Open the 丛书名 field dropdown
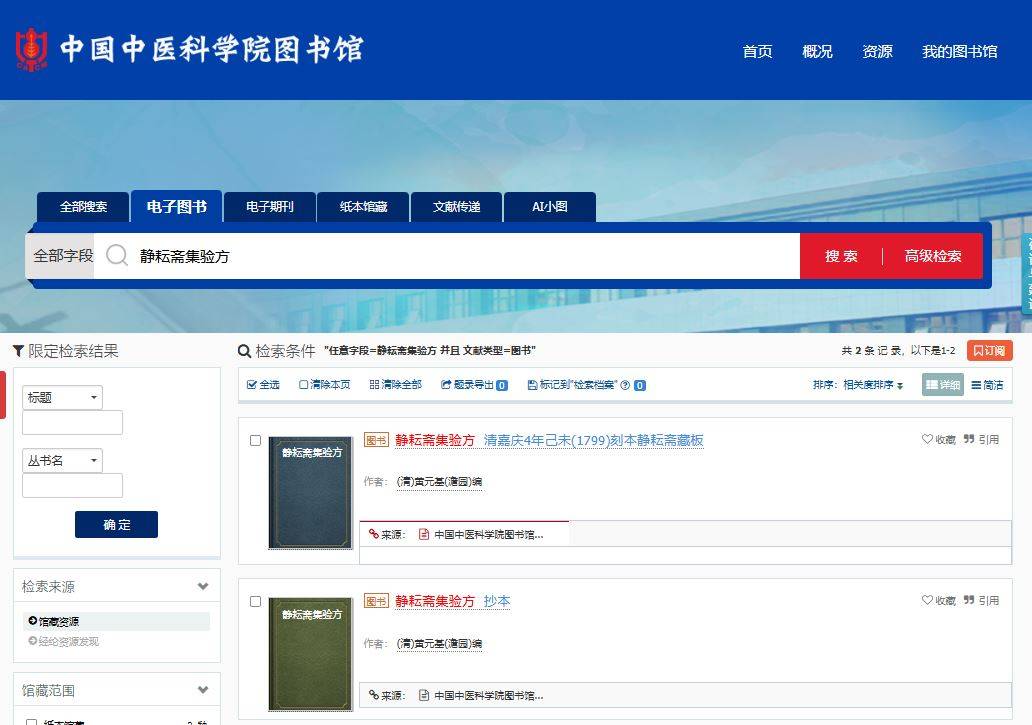 [x=62, y=460]
